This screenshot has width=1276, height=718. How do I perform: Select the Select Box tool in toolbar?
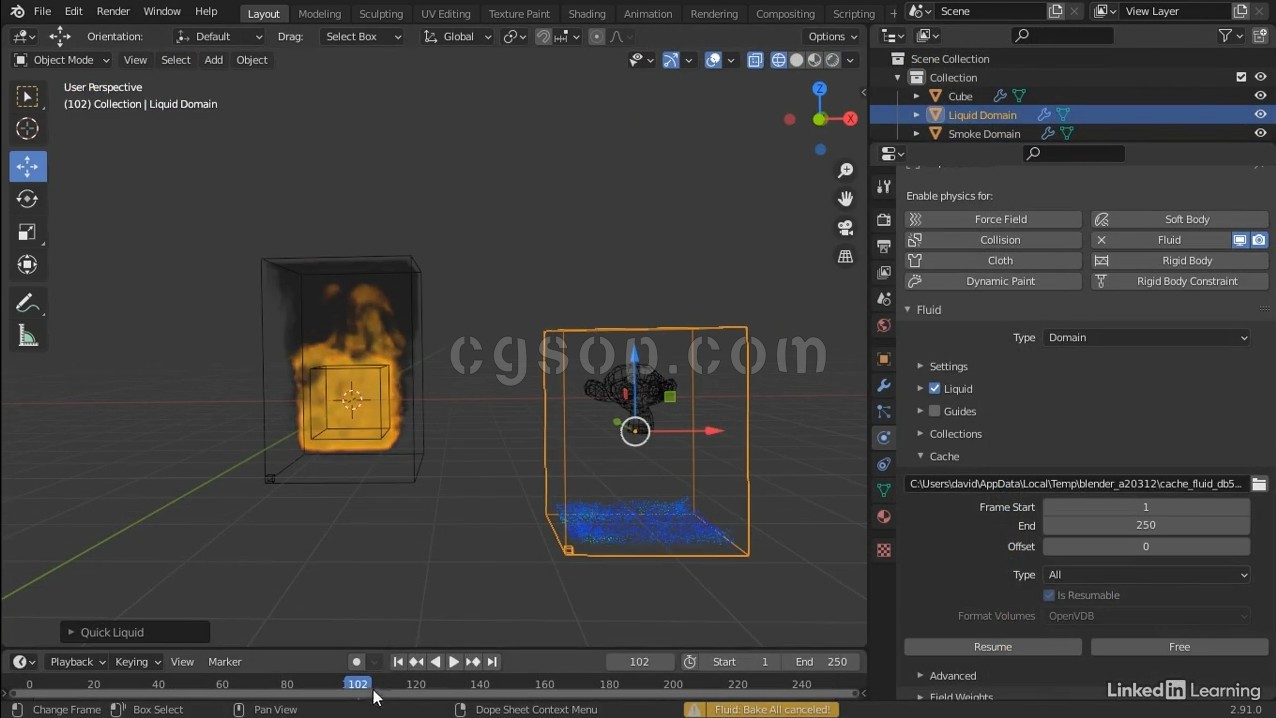coord(28,96)
